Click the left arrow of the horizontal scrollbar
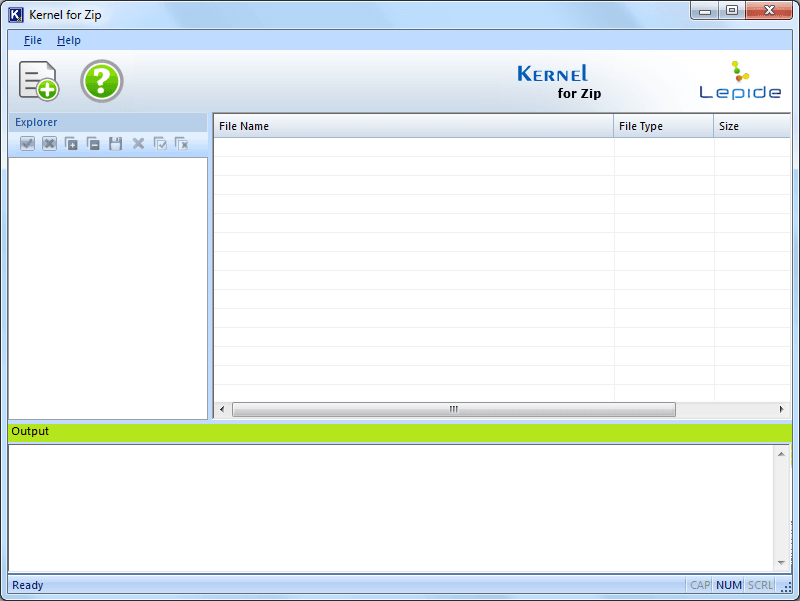 [222, 409]
